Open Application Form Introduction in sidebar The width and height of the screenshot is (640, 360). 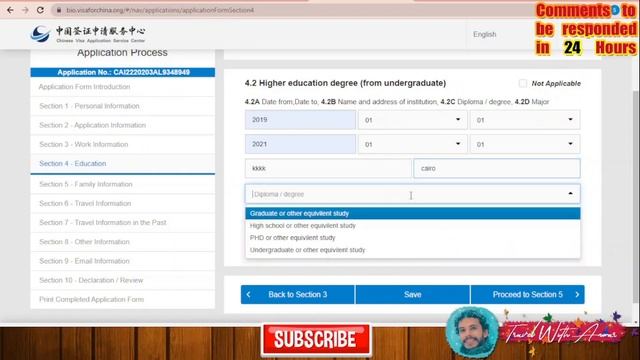click(x=122, y=87)
